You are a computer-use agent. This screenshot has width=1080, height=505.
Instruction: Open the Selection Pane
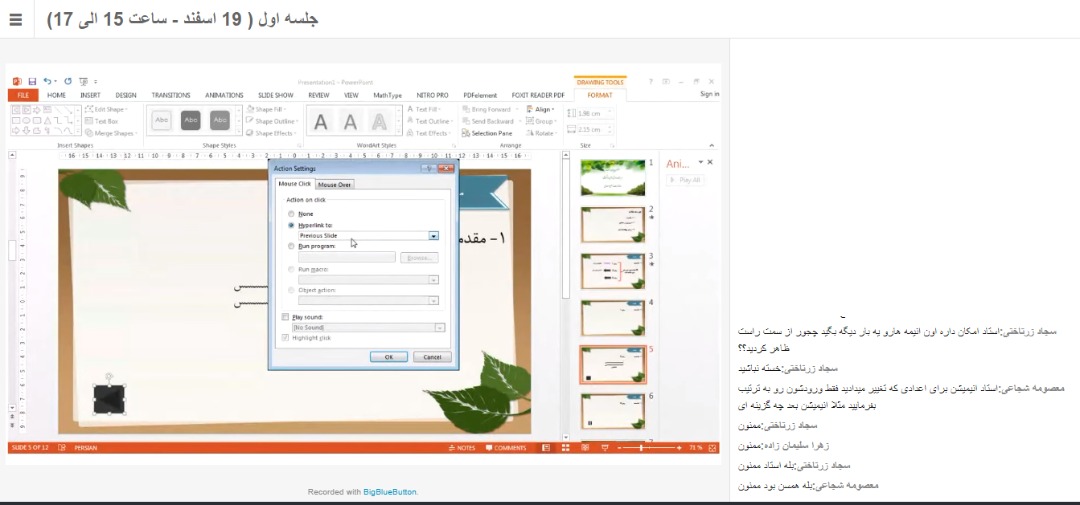(489, 133)
